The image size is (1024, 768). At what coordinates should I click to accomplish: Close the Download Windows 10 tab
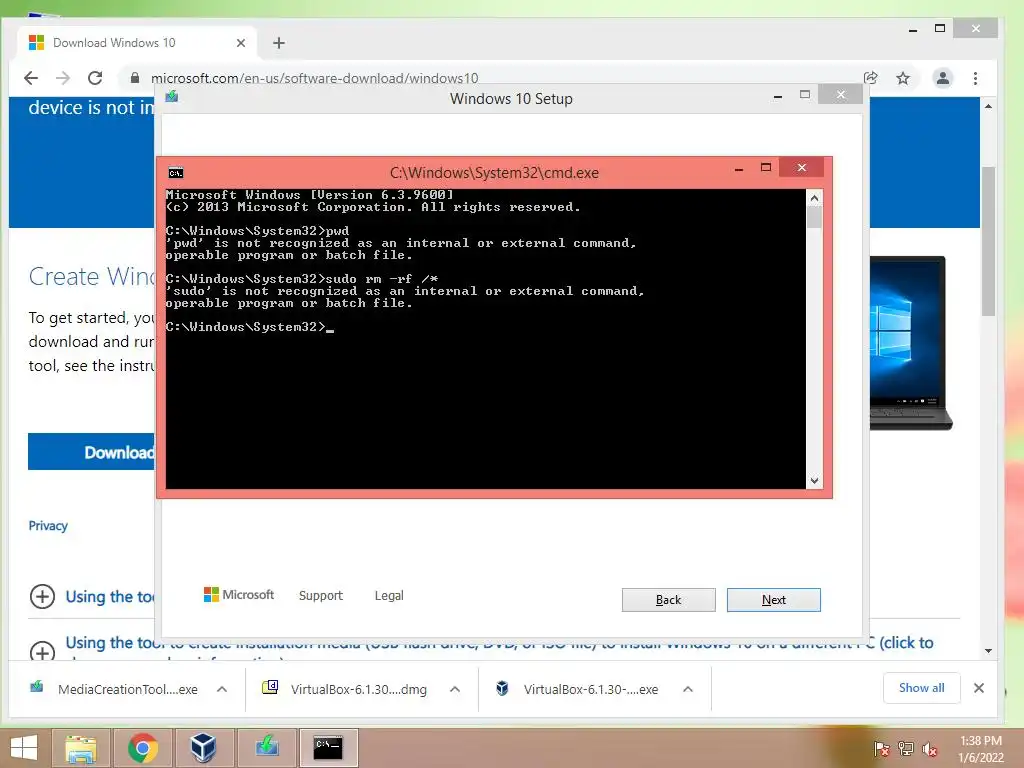(x=240, y=43)
